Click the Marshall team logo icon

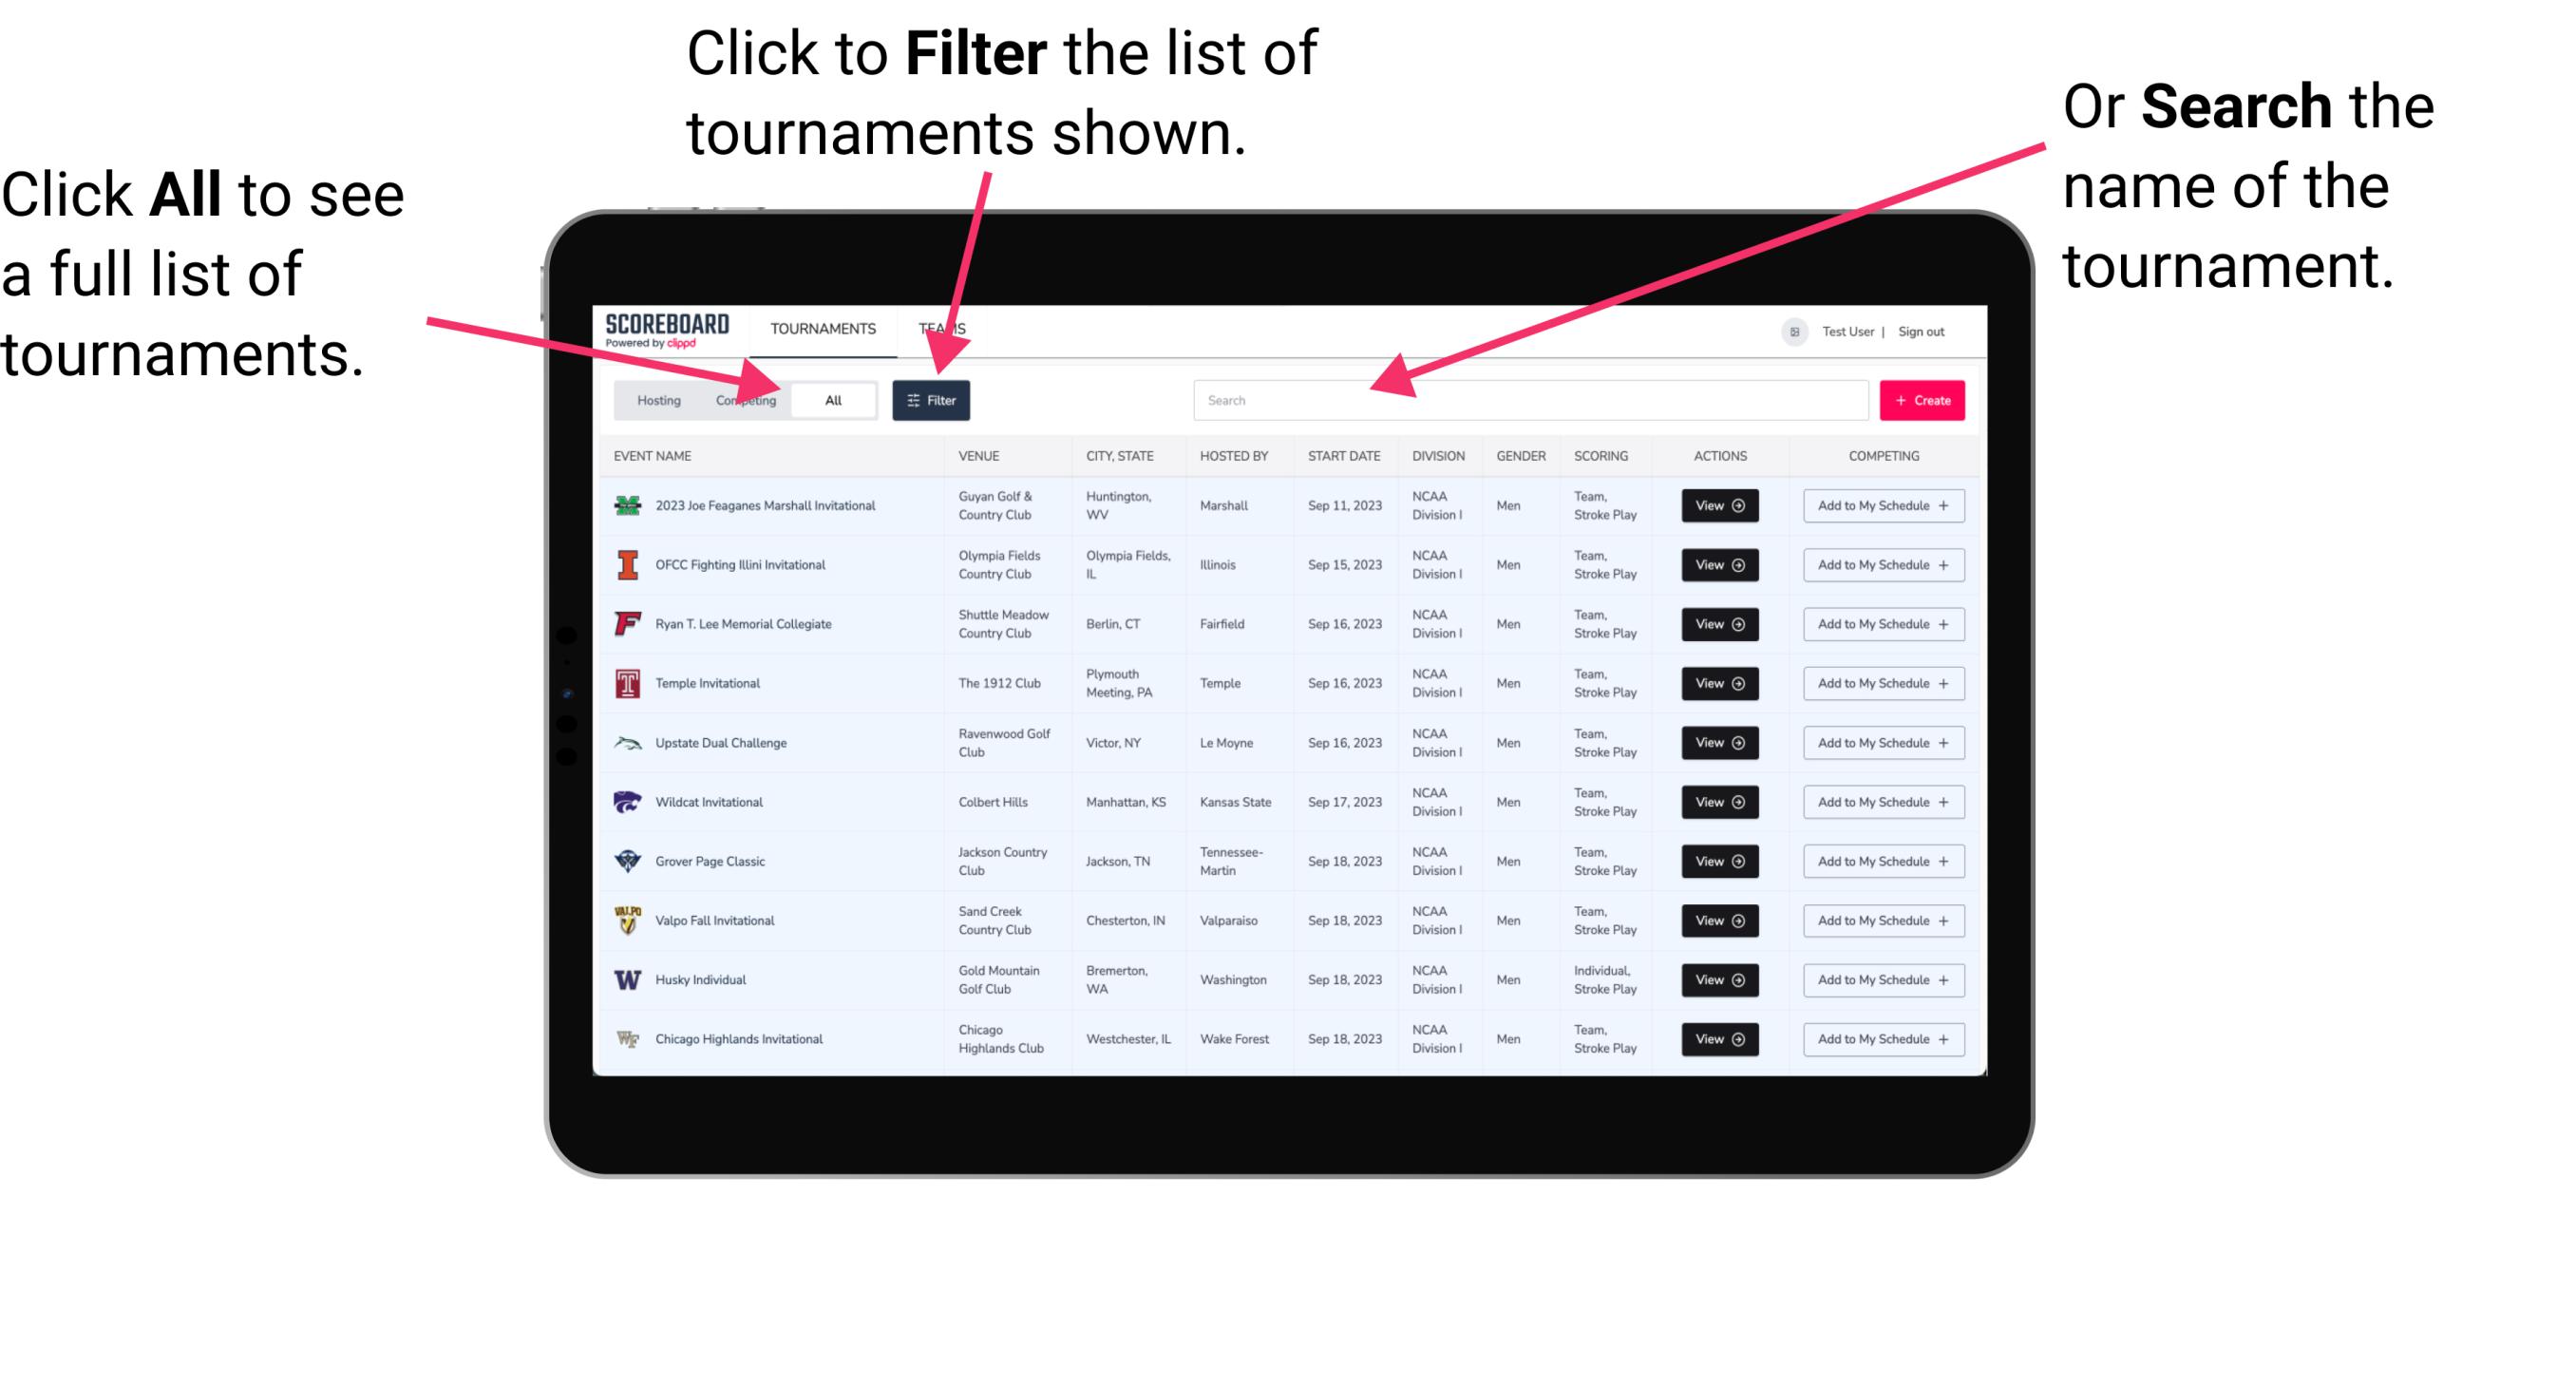(x=624, y=505)
